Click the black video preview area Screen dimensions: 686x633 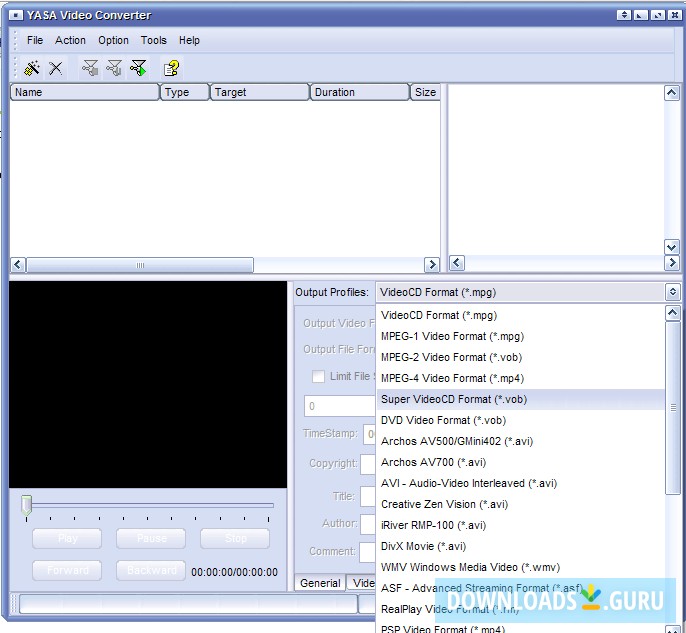[148, 384]
